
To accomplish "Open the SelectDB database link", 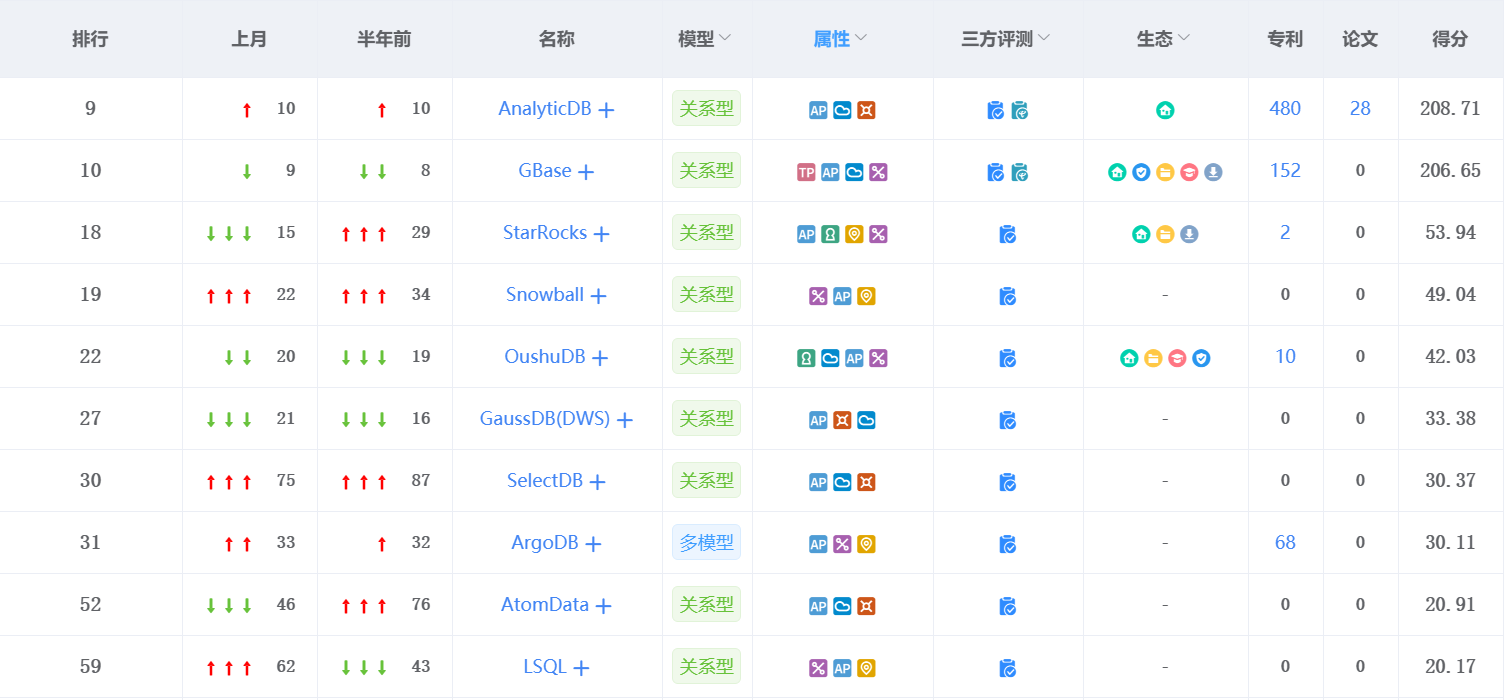I will point(545,481).
